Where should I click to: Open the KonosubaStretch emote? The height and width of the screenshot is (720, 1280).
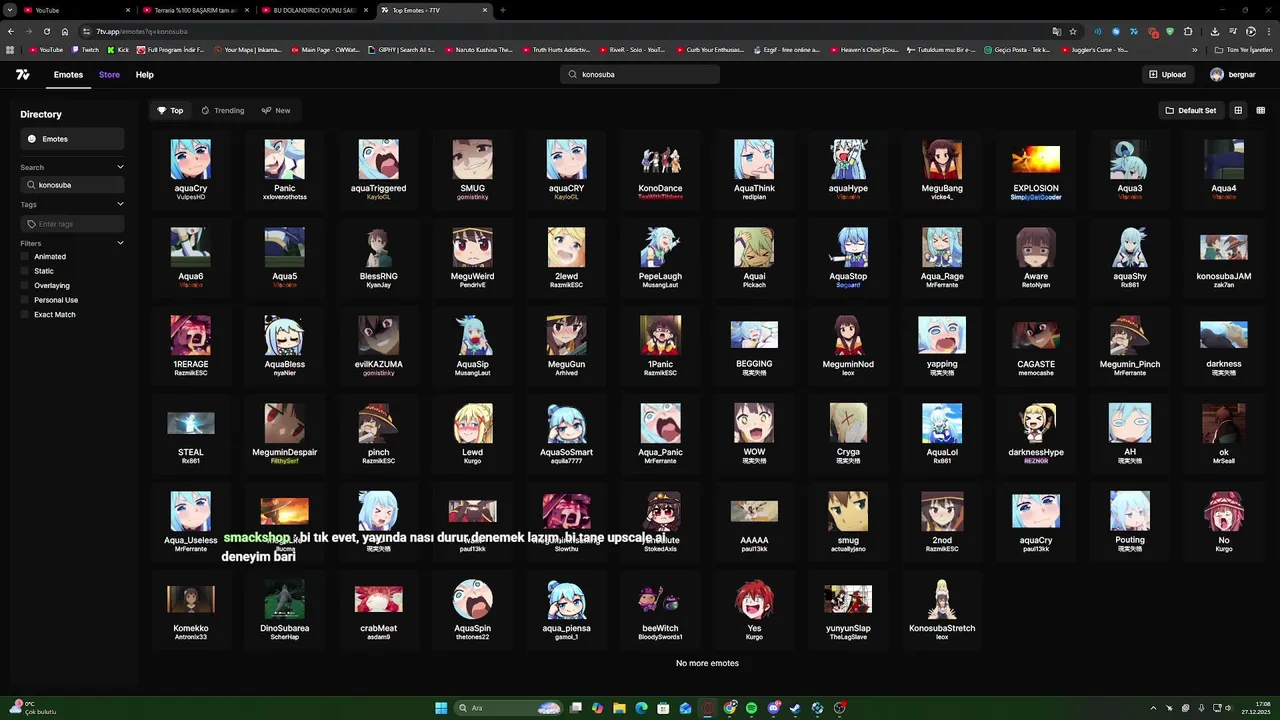click(x=942, y=608)
